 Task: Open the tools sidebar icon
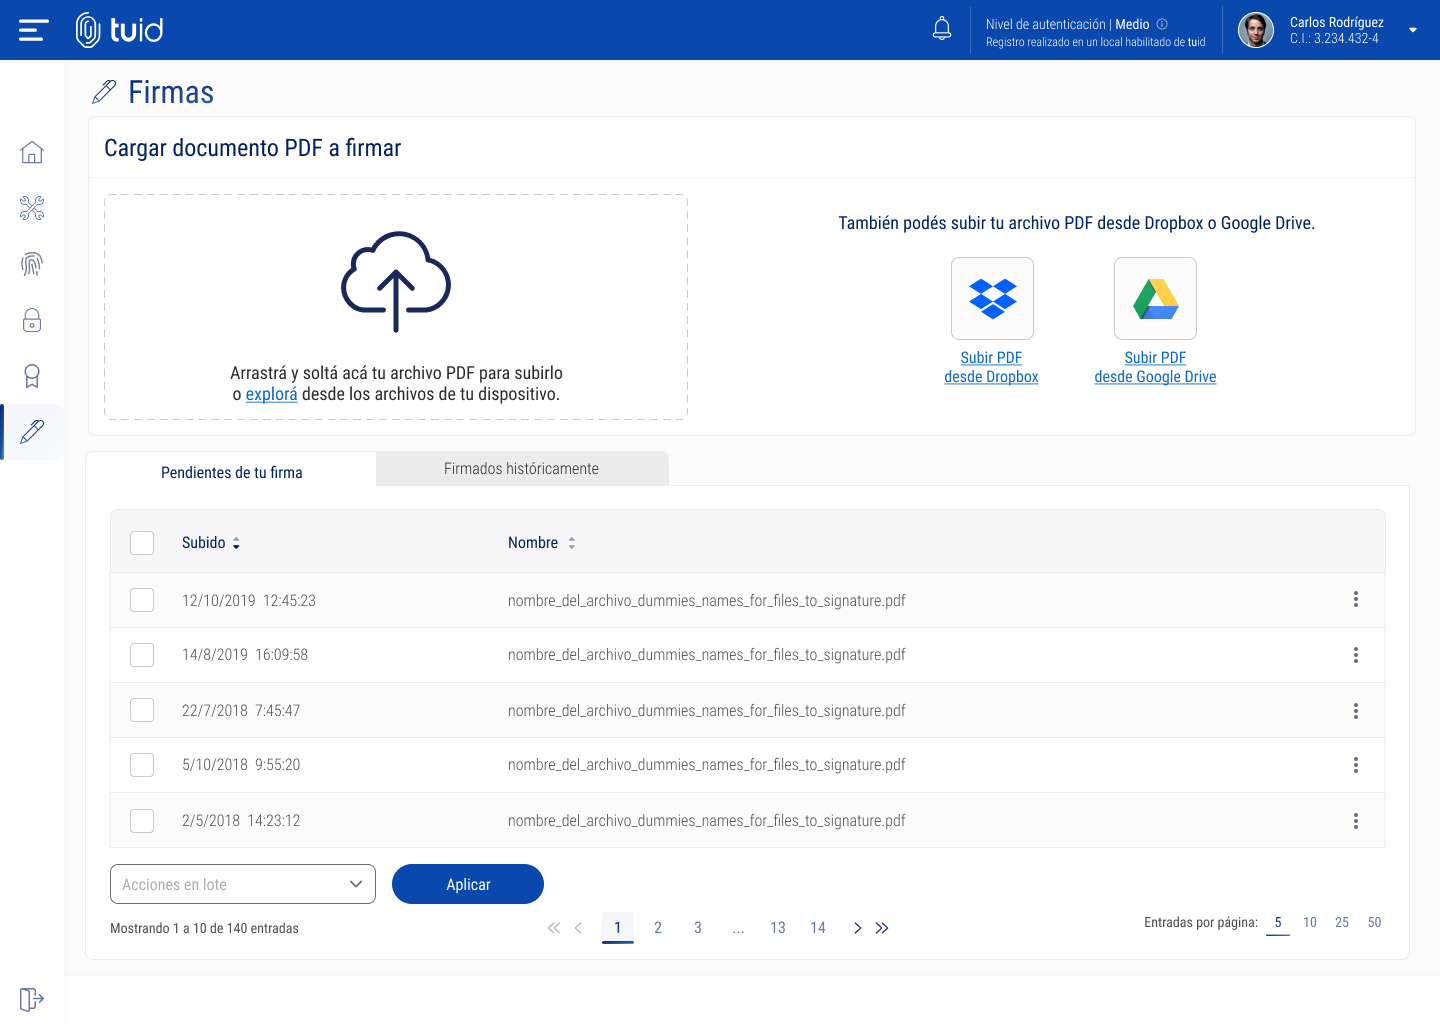pyautogui.click(x=32, y=208)
